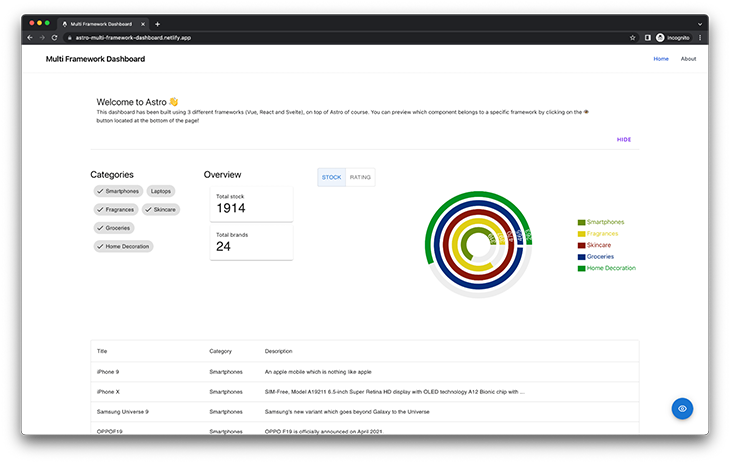Open the Chrome three-dot menu
This screenshot has height=463, width=730.
click(x=700, y=37)
